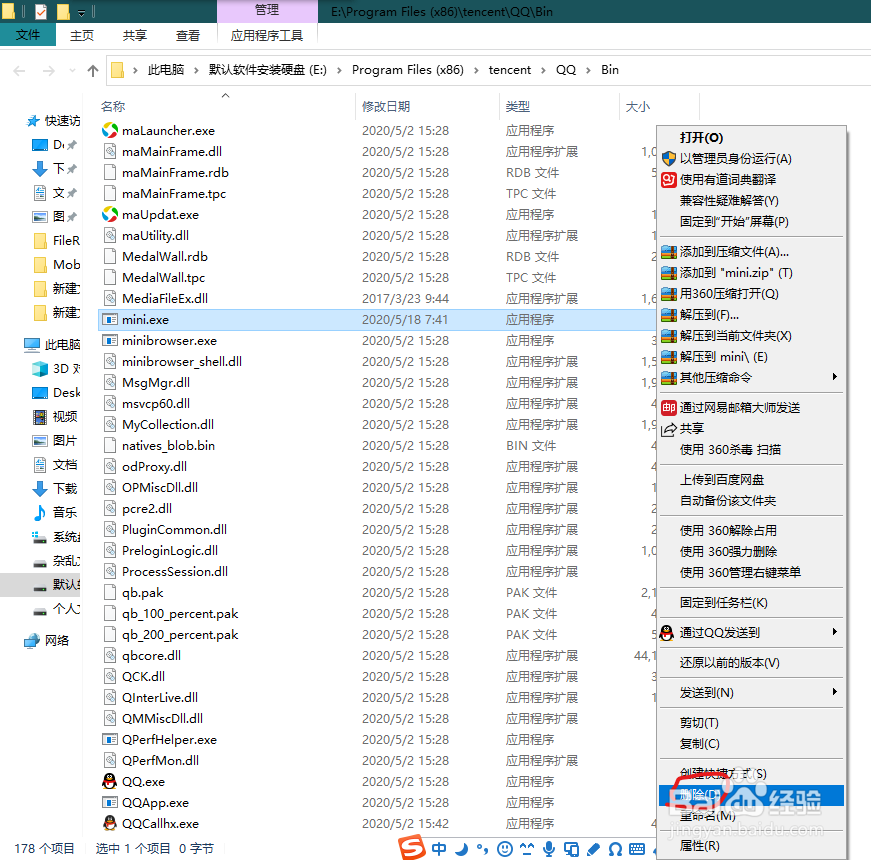Click the tencent breadcrumb segment
Viewport: 871px width, 860px height.
pyautogui.click(x=509, y=70)
